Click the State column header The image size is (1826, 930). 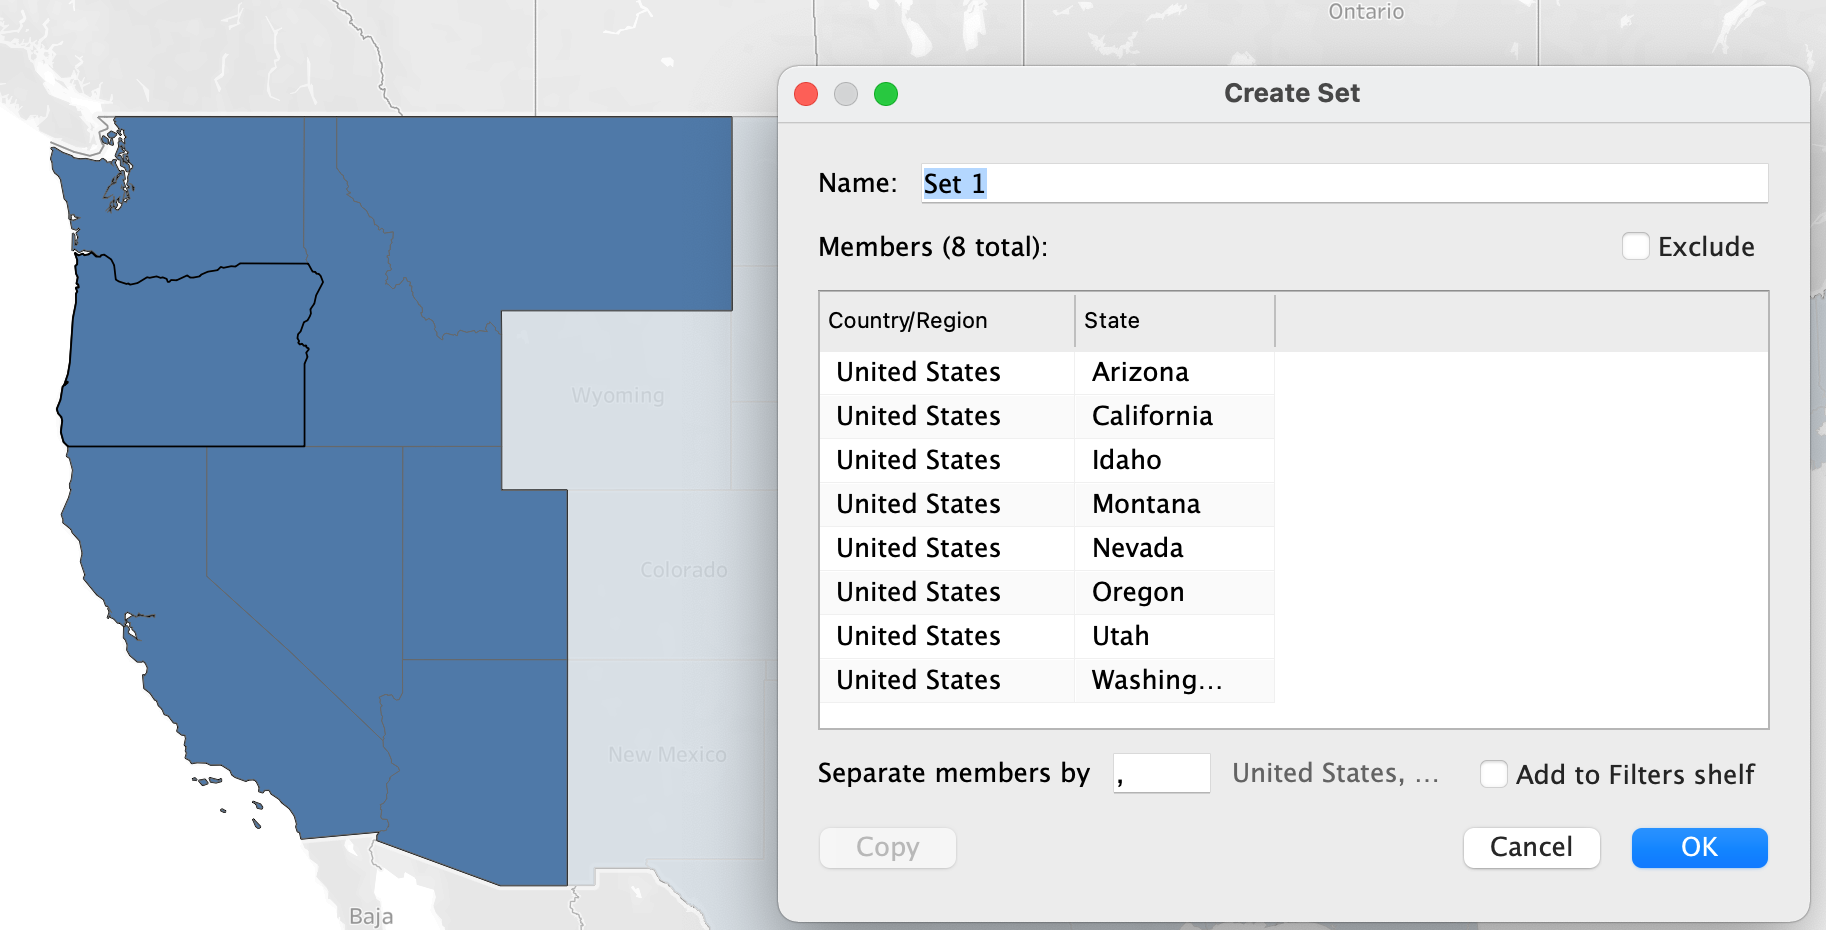pyautogui.click(x=1174, y=321)
